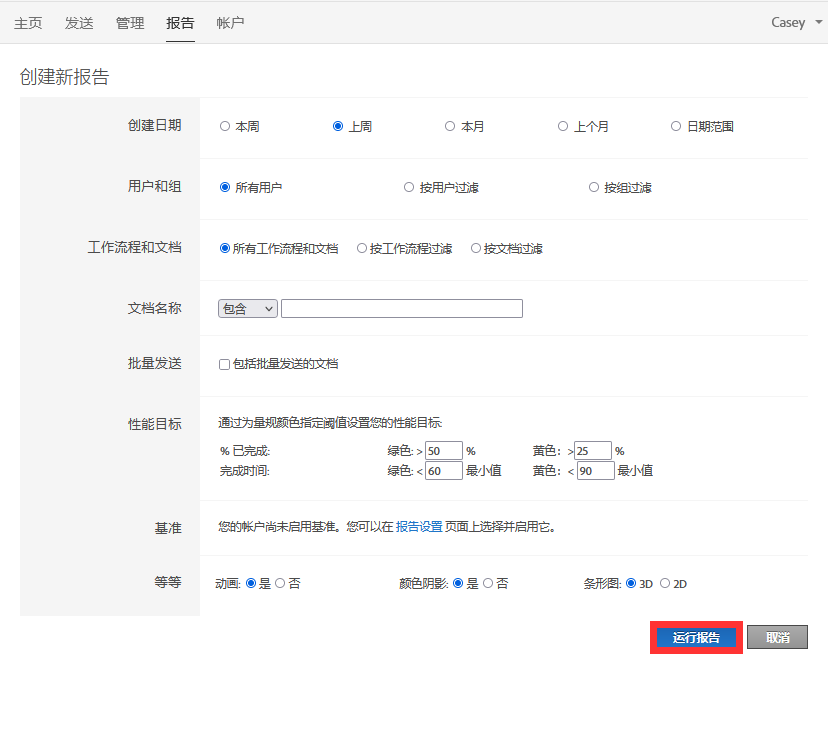Viewport: 830px width, 754px height.
Task: Click the 绿色 completion percentage field showing 50
Action: pos(444,450)
